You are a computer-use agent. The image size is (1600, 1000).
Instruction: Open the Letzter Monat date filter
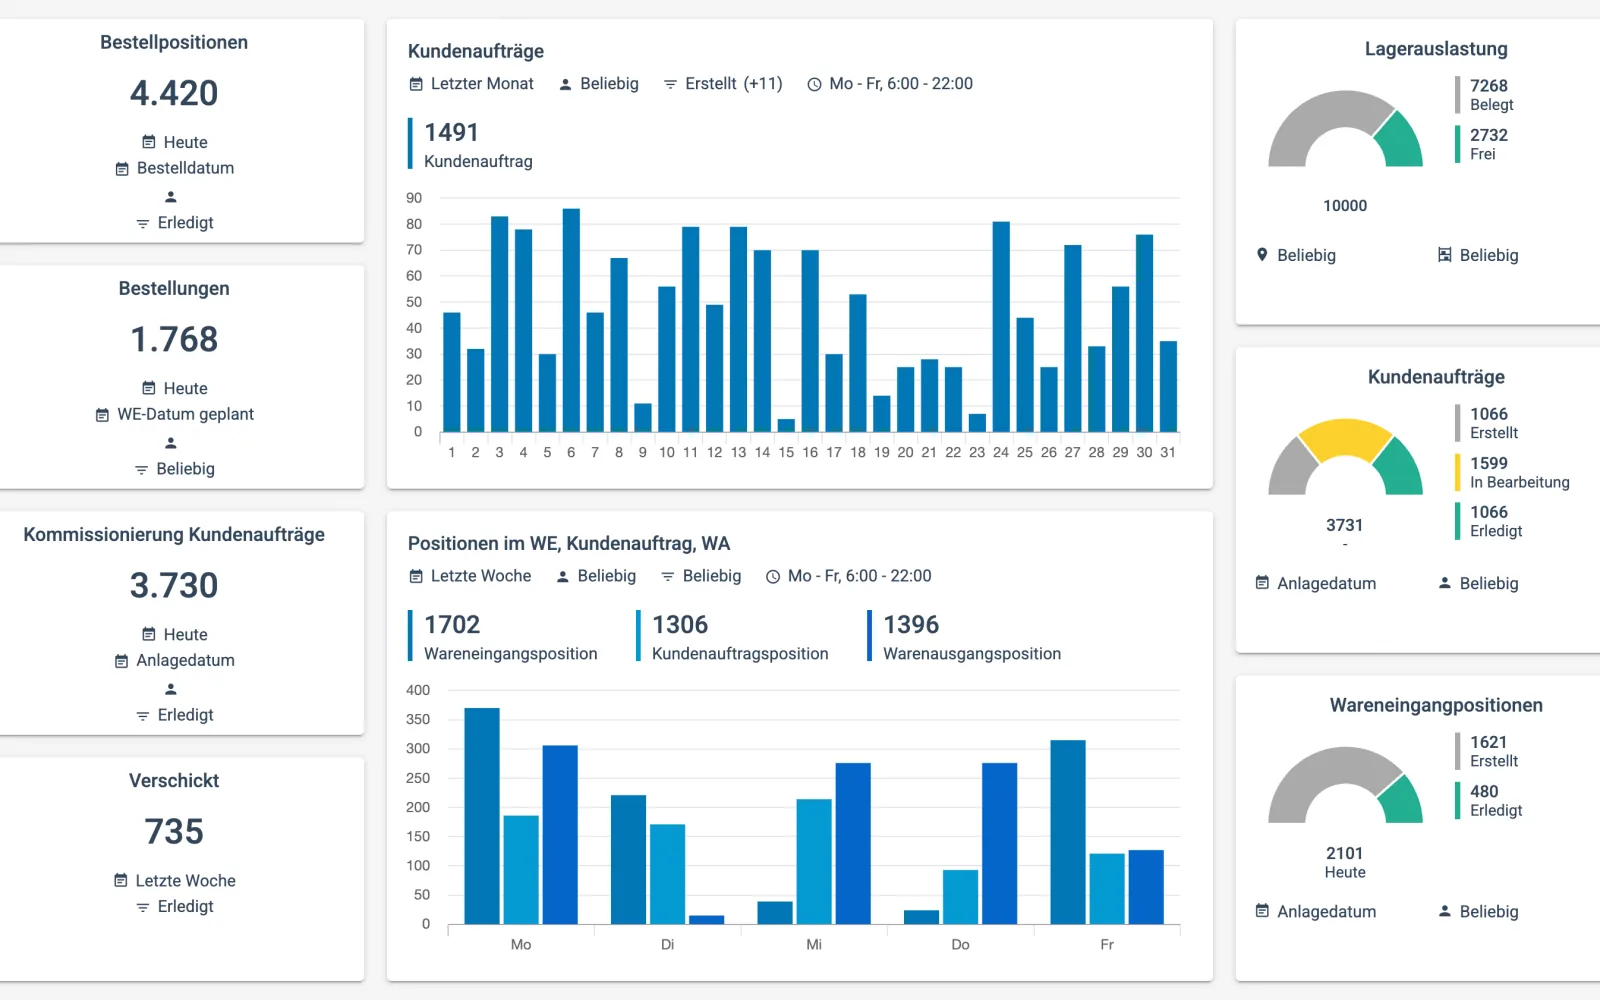point(471,84)
